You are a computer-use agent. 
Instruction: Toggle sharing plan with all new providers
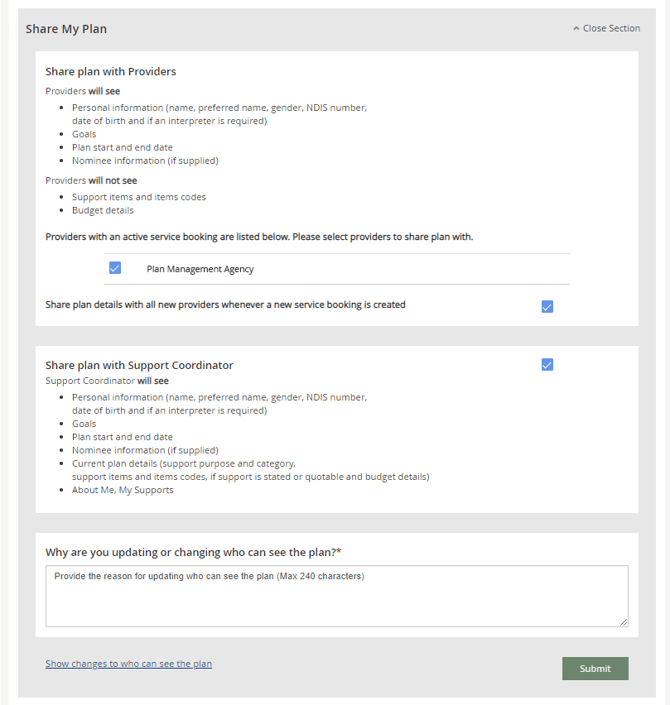pyautogui.click(x=547, y=307)
